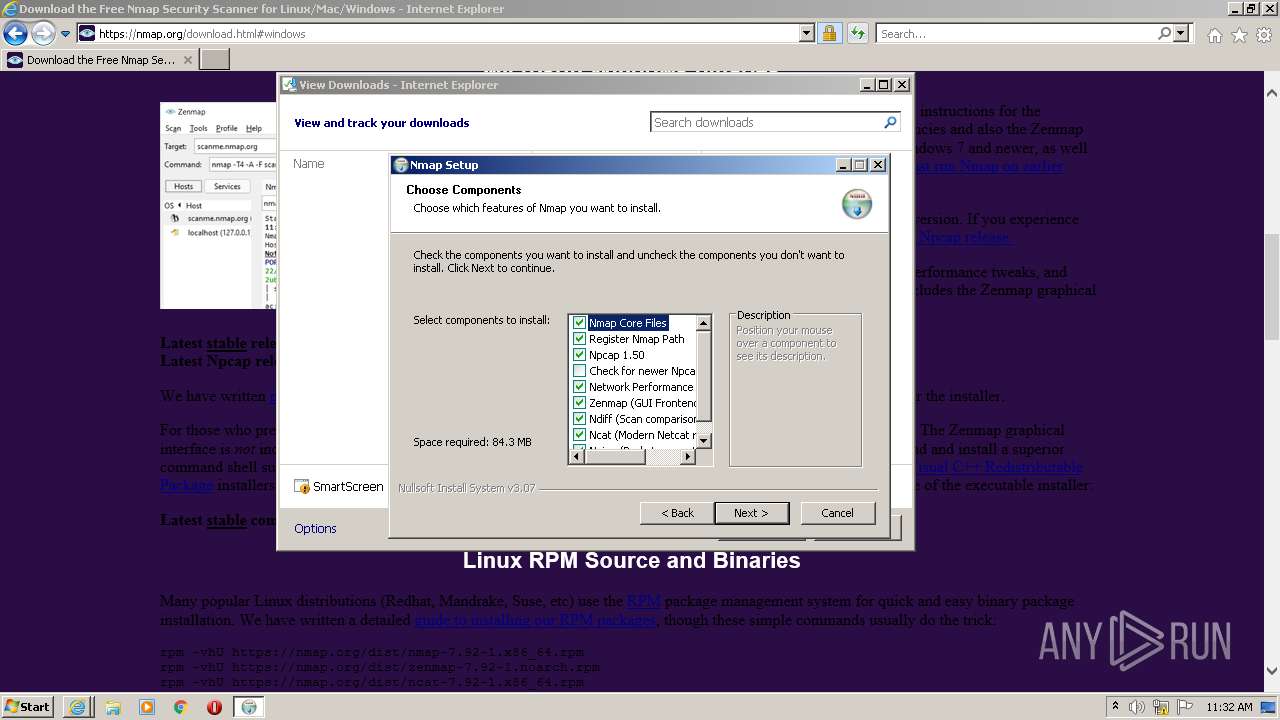Select Nmap Setup taskbar button
Screen dimensions: 1280x720
click(249, 707)
